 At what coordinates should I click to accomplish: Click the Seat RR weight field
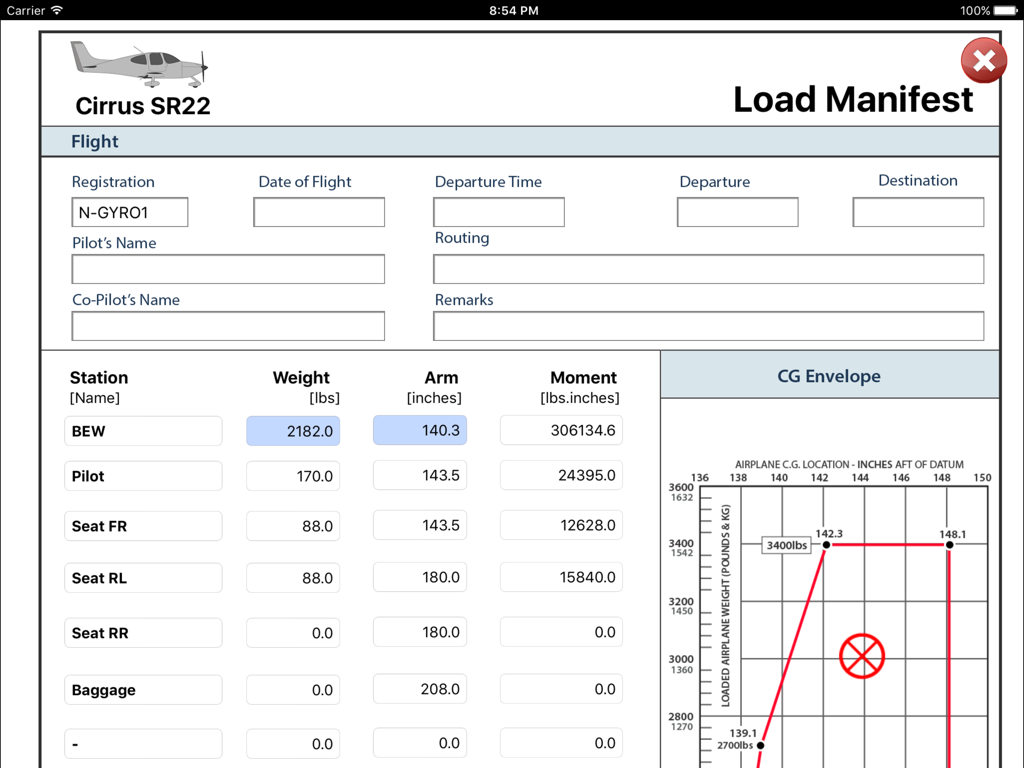(x=293, y=632)
